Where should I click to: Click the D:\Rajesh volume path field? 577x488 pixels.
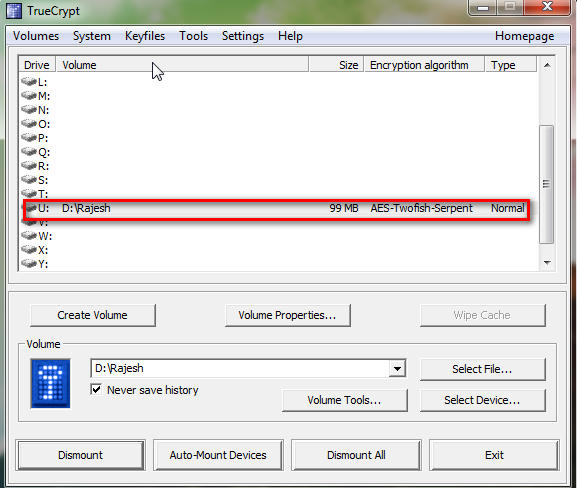240,368
